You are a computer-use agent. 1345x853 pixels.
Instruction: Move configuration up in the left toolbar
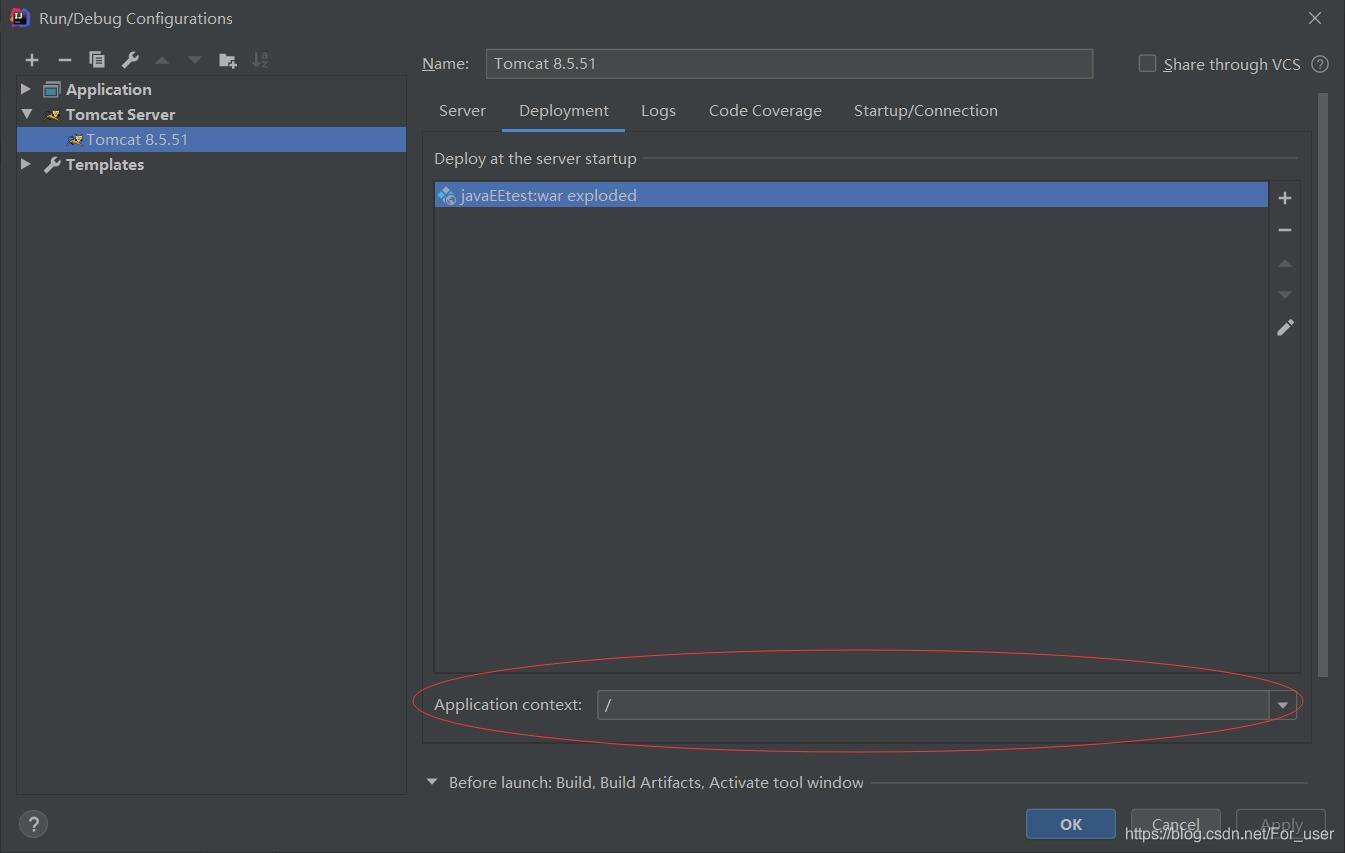coord(162,60)
